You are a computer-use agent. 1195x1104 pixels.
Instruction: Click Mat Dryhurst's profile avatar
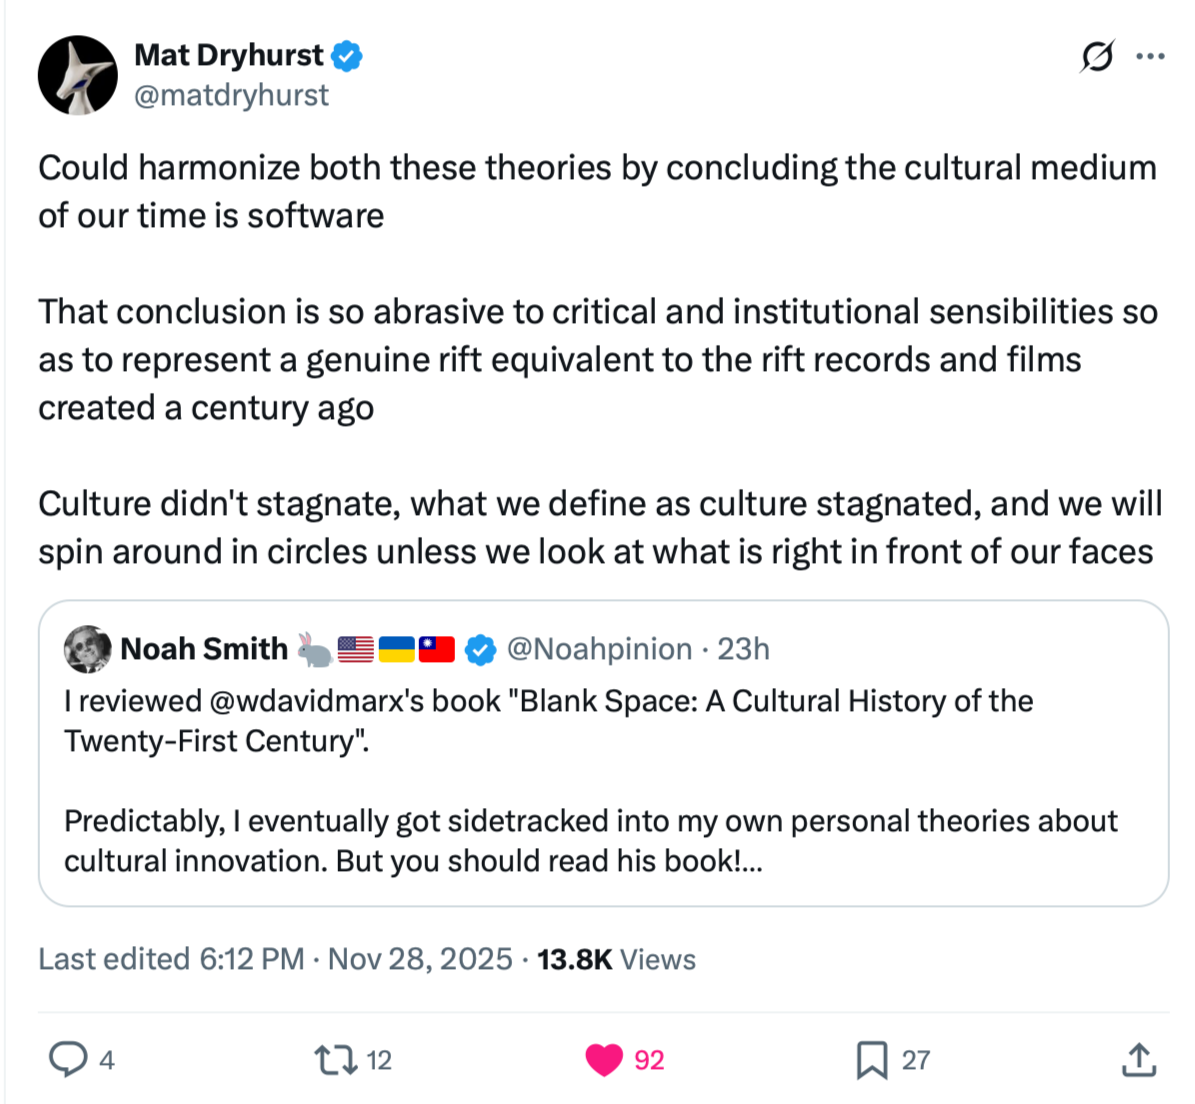tap(77, 75)
